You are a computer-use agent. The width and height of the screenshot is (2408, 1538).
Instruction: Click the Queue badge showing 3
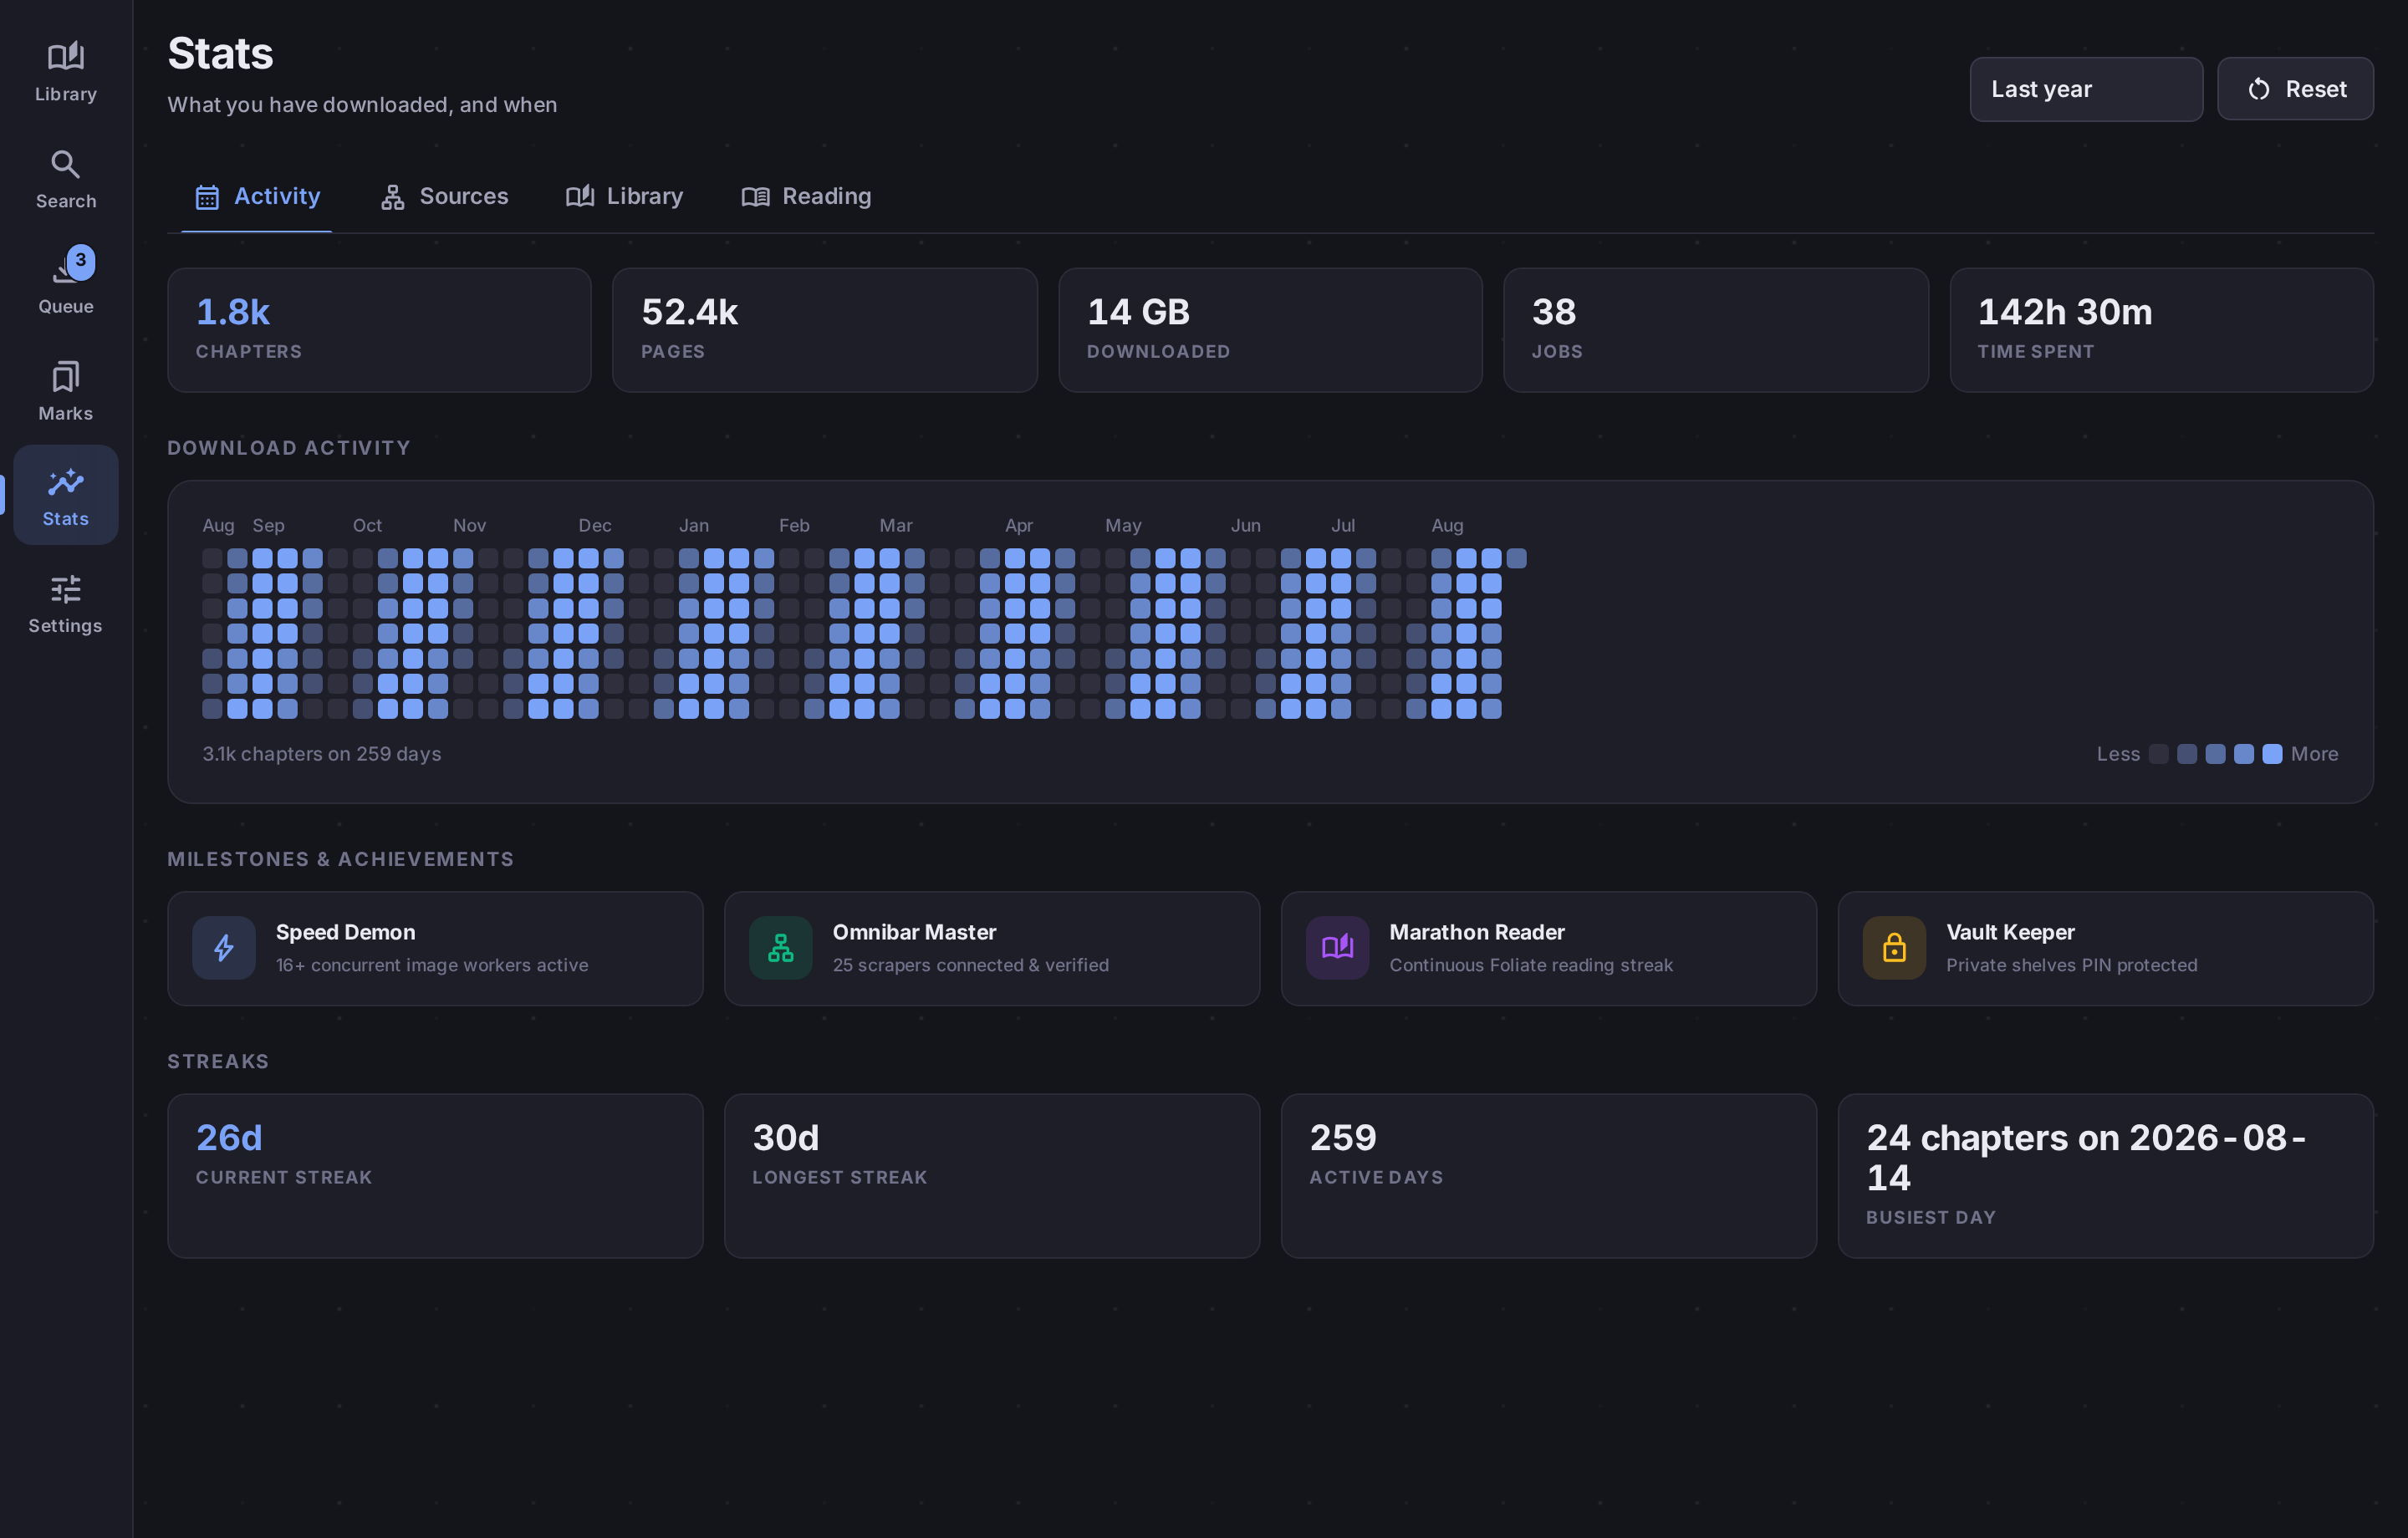point(81,260)
